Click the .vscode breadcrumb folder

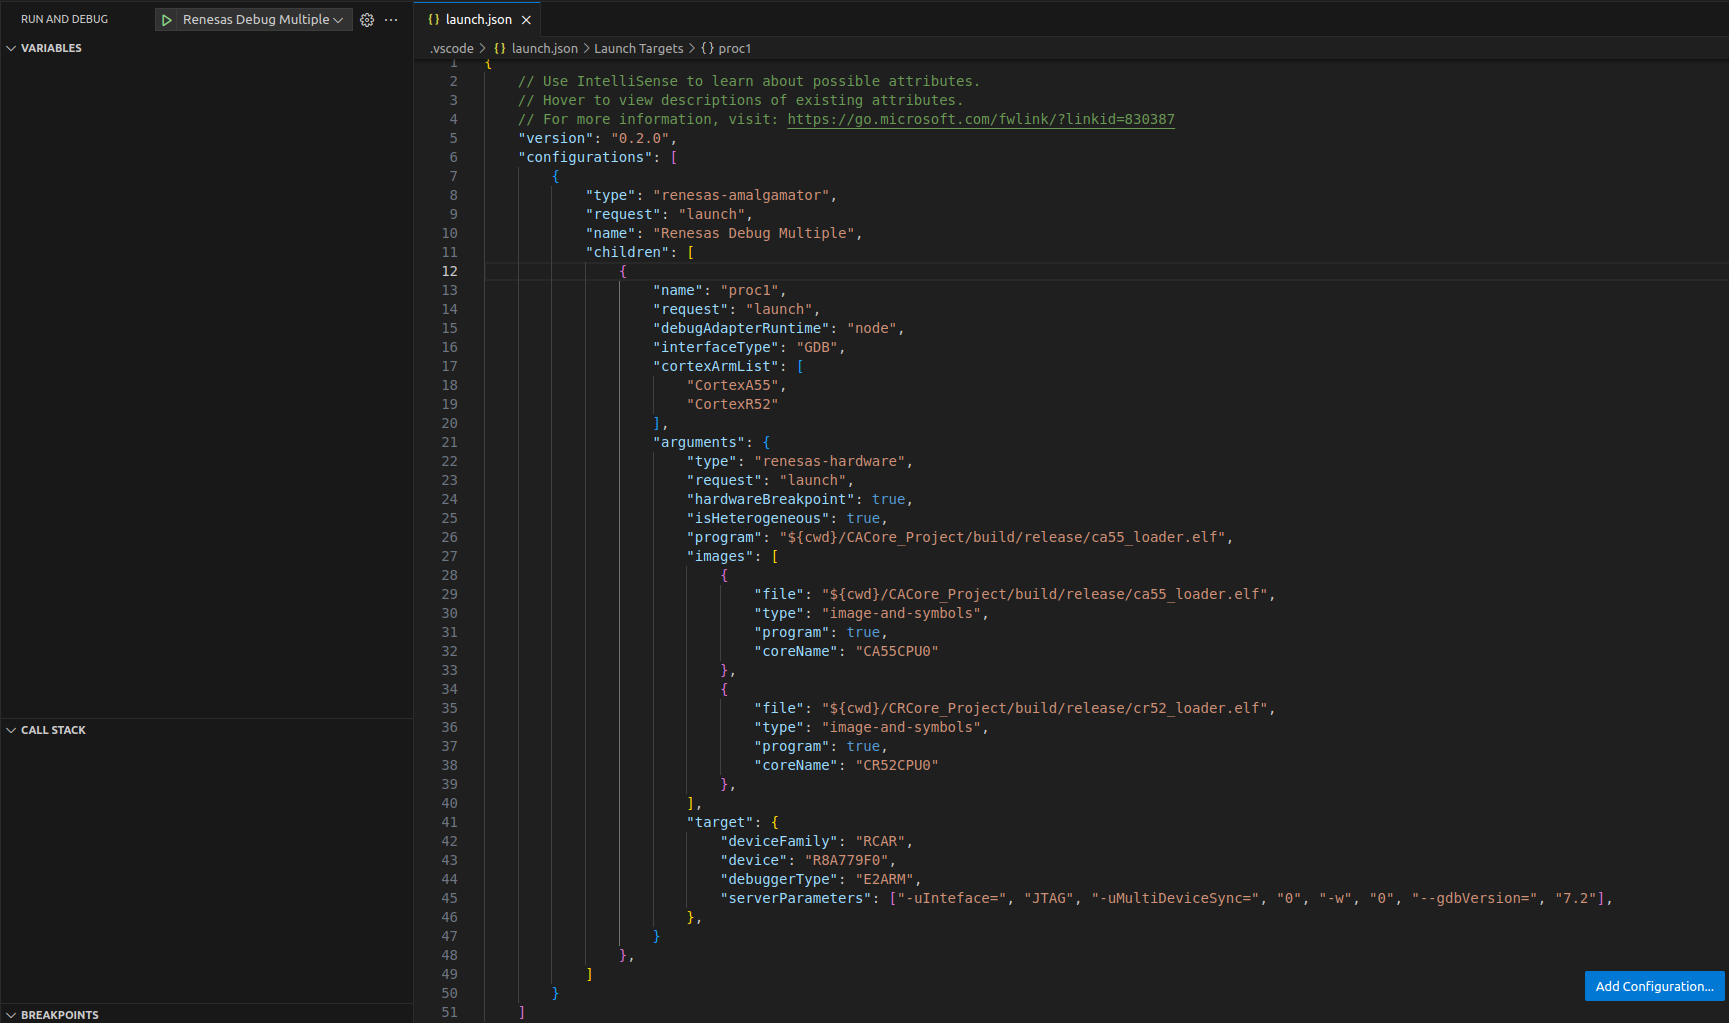tap(452, 48)
